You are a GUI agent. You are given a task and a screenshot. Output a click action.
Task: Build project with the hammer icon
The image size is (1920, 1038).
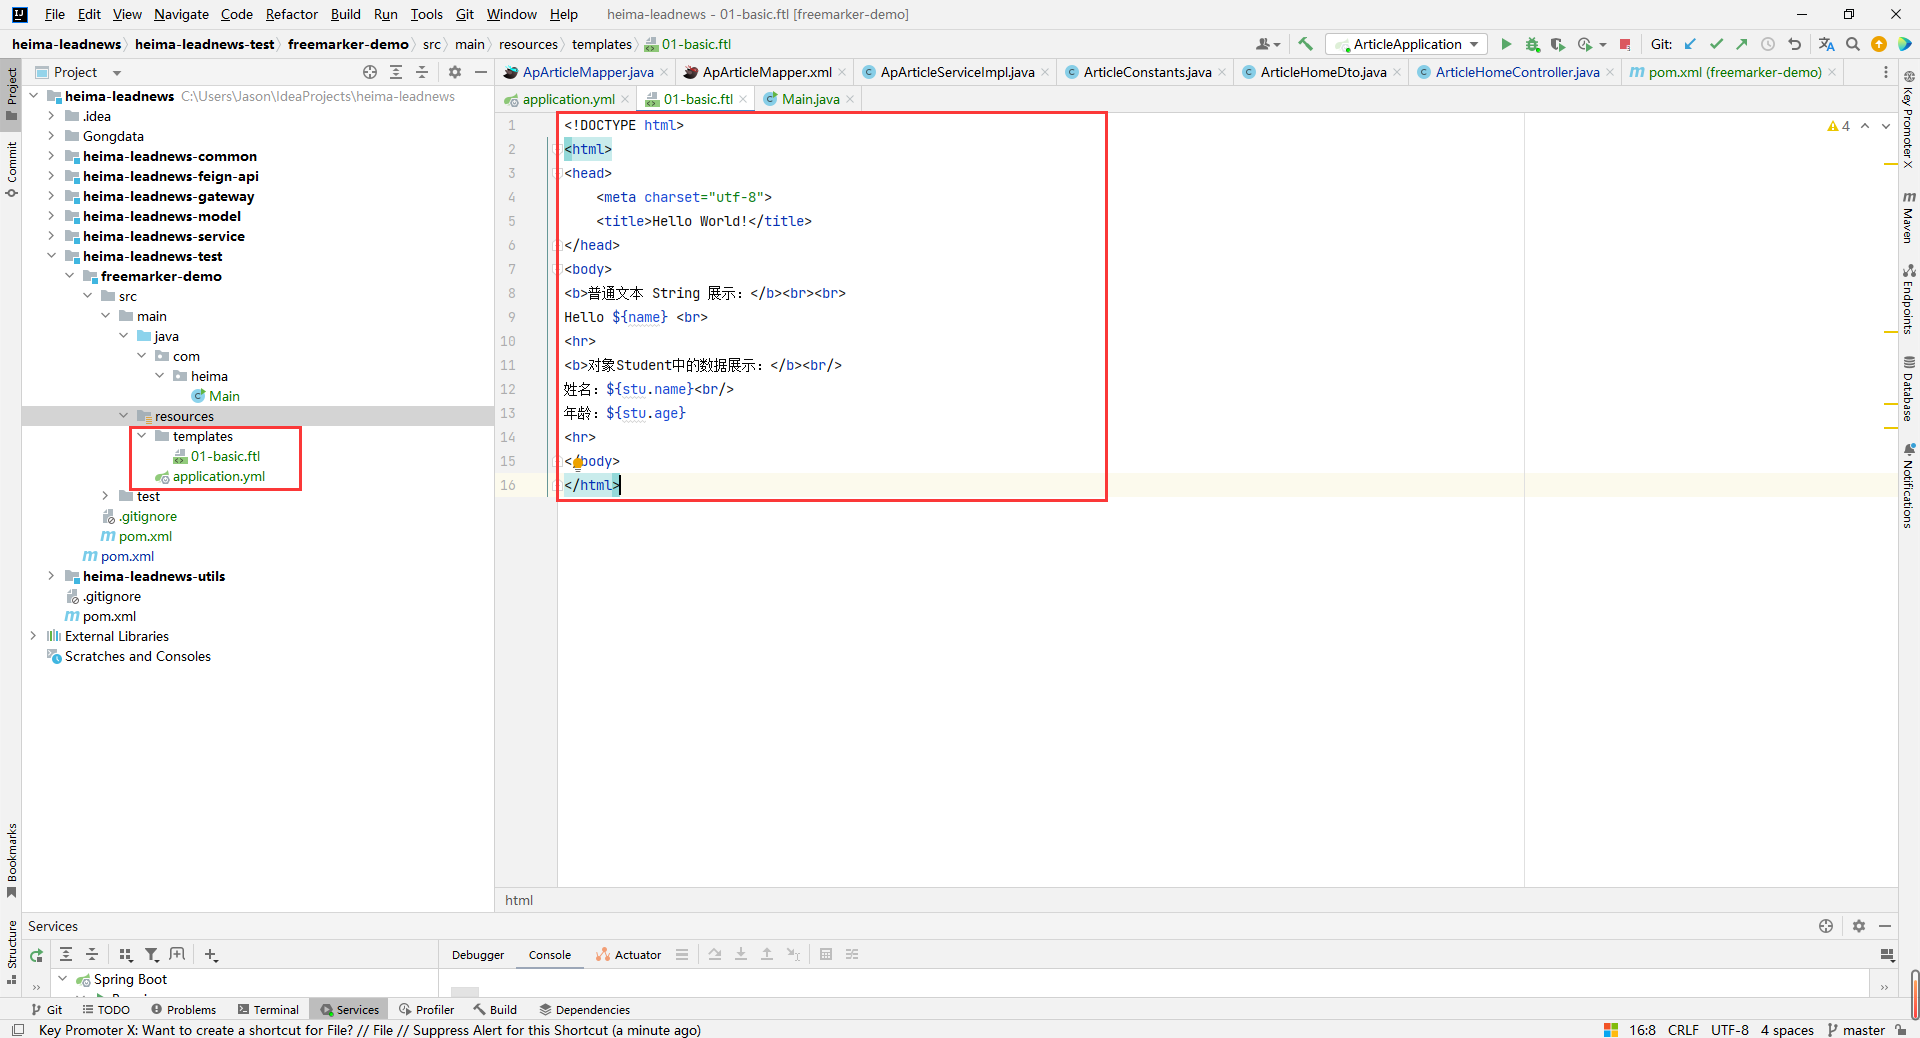click(x=1305, y=44)
